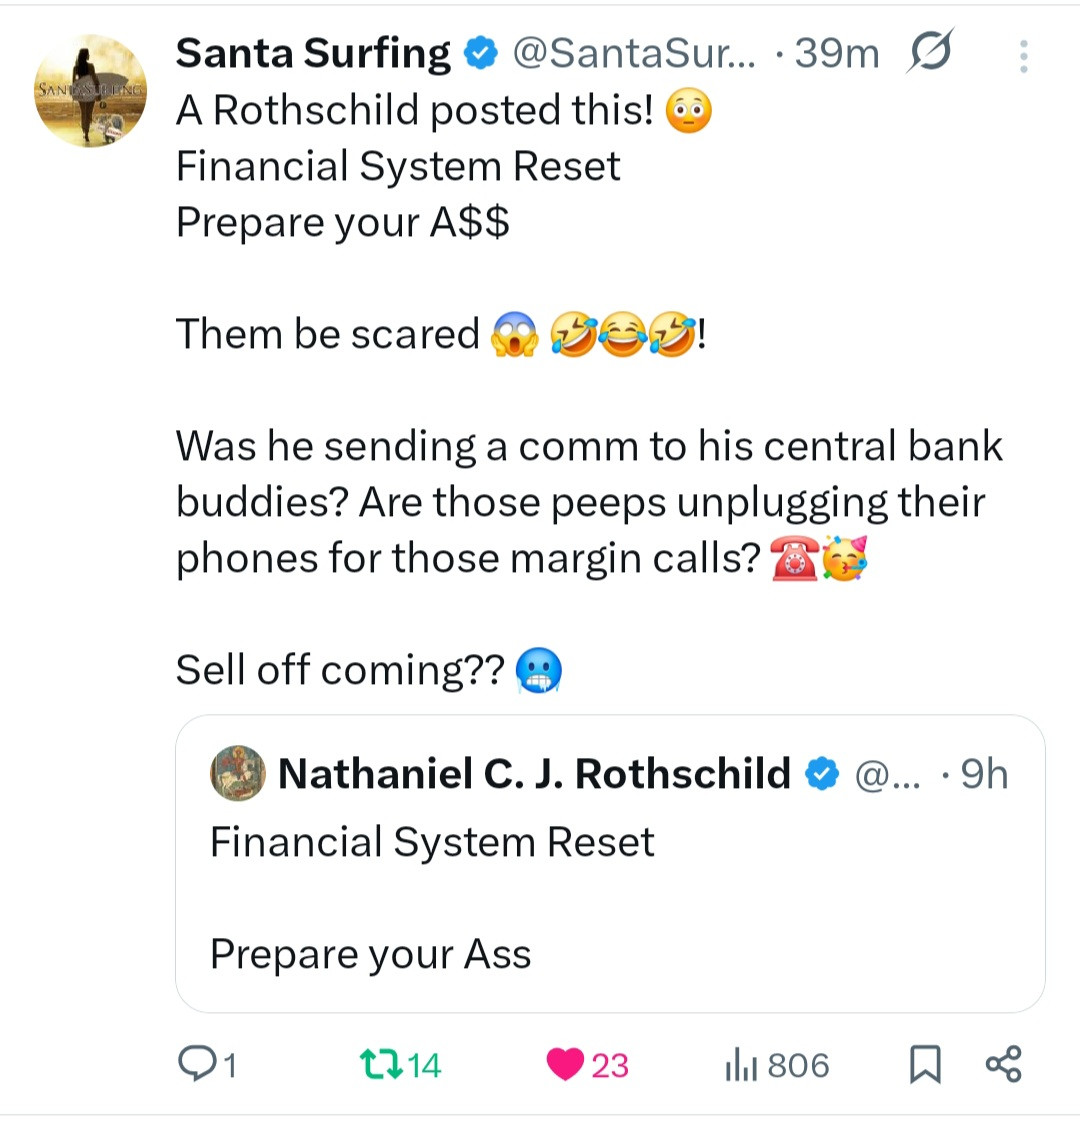This screenshot has height=1132, width=1080.
Task: Open quoted post text 'Prepare your Ass'
Action: [371, 954]
